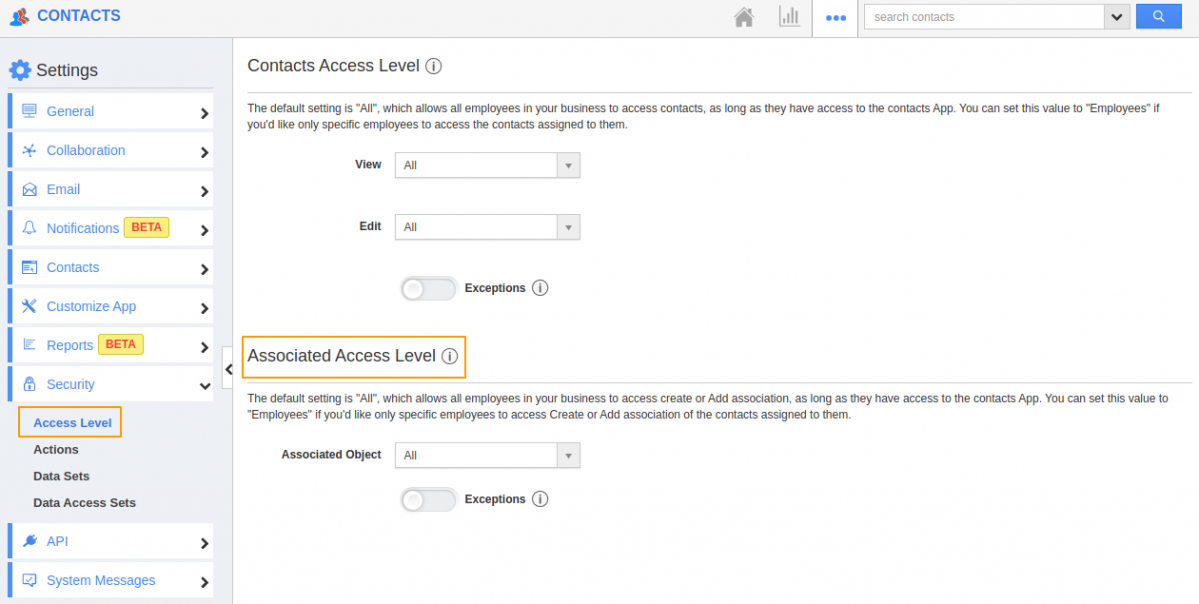
Task: Open the Data Sets link
Action: click(61, 476)
